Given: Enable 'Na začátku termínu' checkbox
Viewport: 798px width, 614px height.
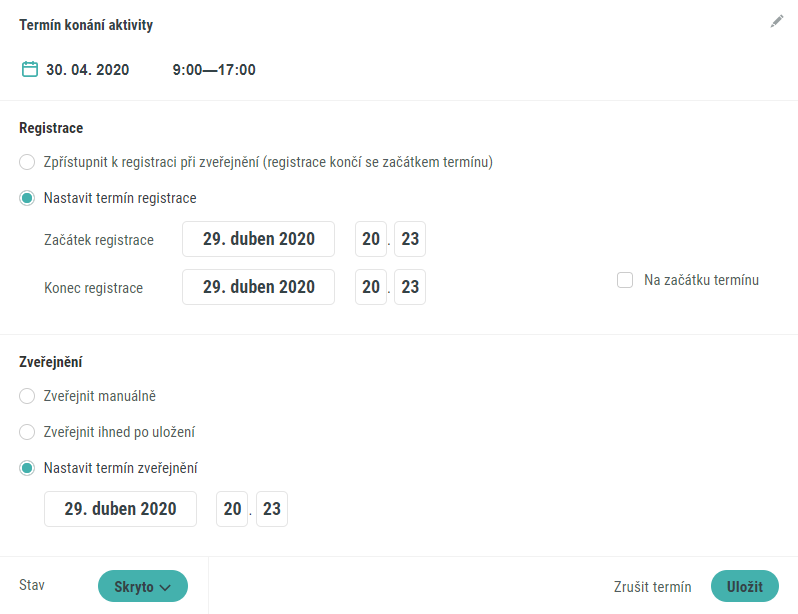Looking at the screenshot, I should pyautogui.click(x=625, y=280).
